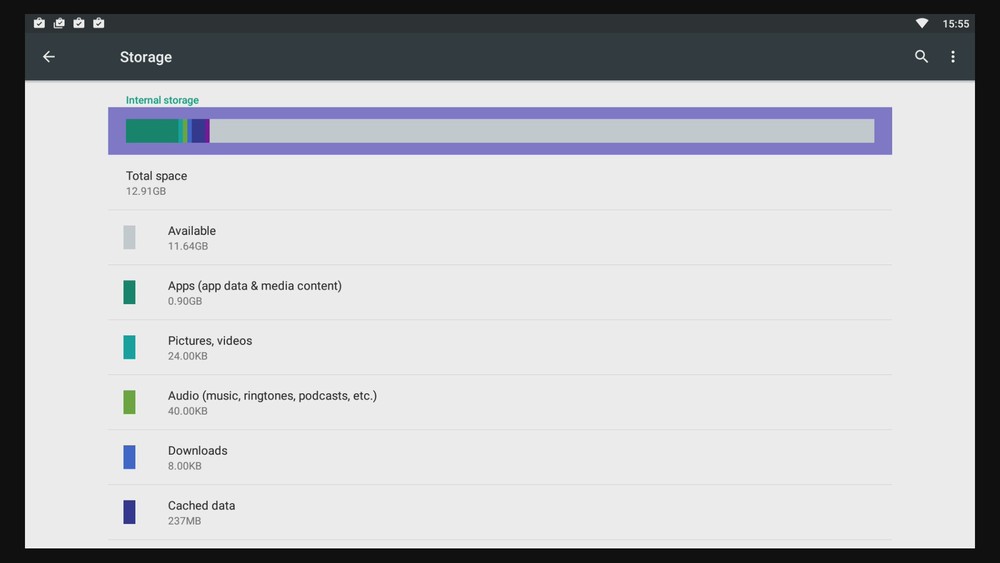This screenshot has width=1000, height=563.
Task: Tap the first notification icon in status bar
Action: (x=39, y=23)
